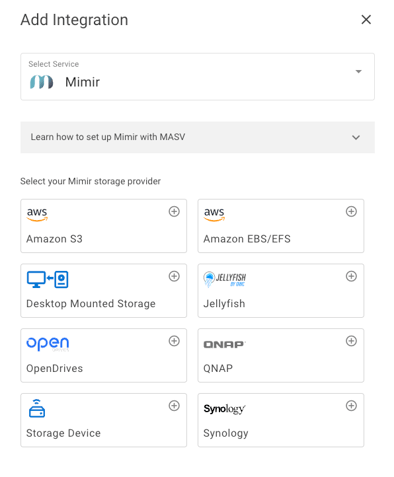The height and width of the screenshot is (477, 394).
Task: Add Synology using its plus icon
Action: click(351, 406)
